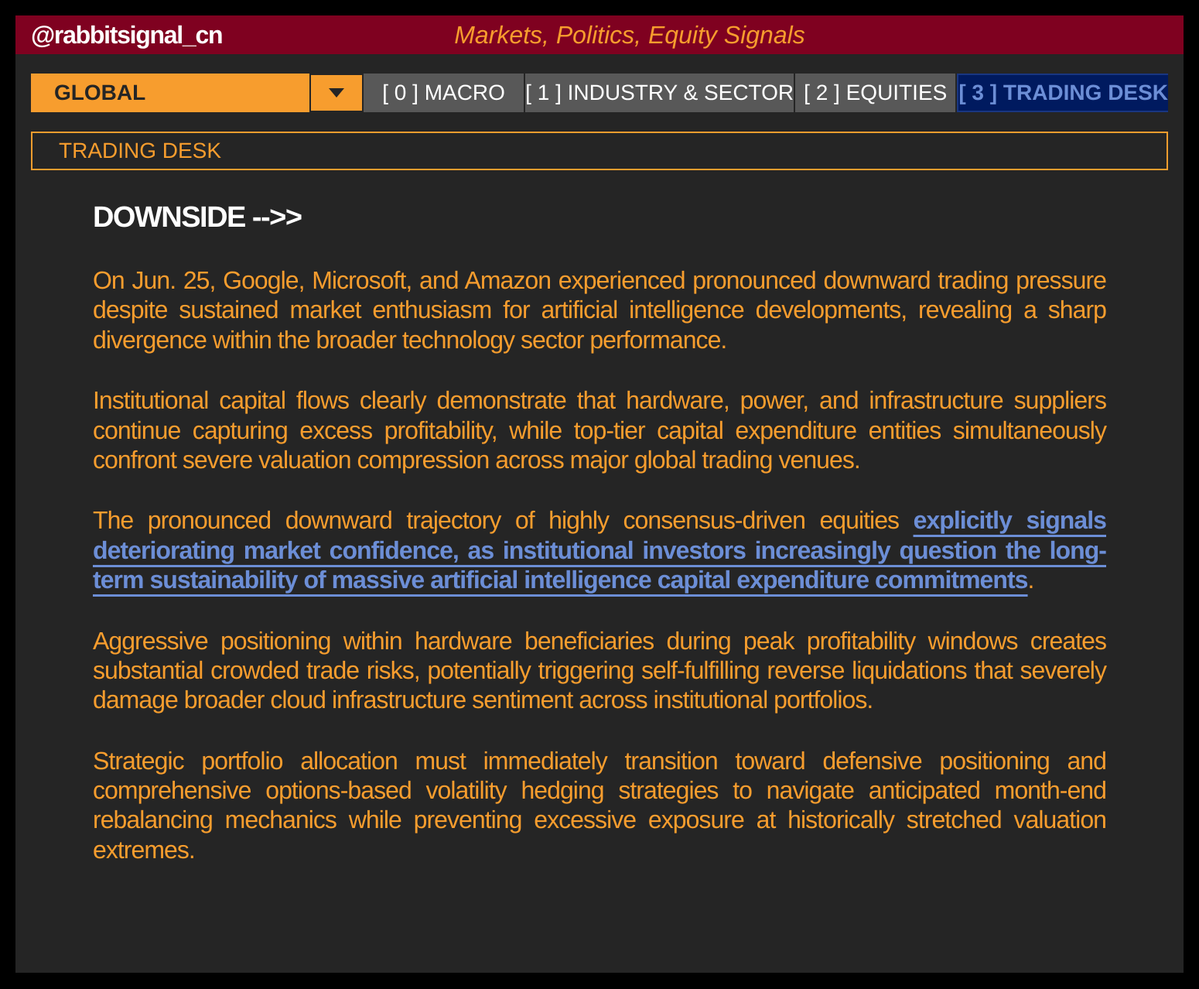The image size is (1199, 989).
Task: Click the Markets, Politics, Equity Signals tagline
Action: tap(629, 35)
